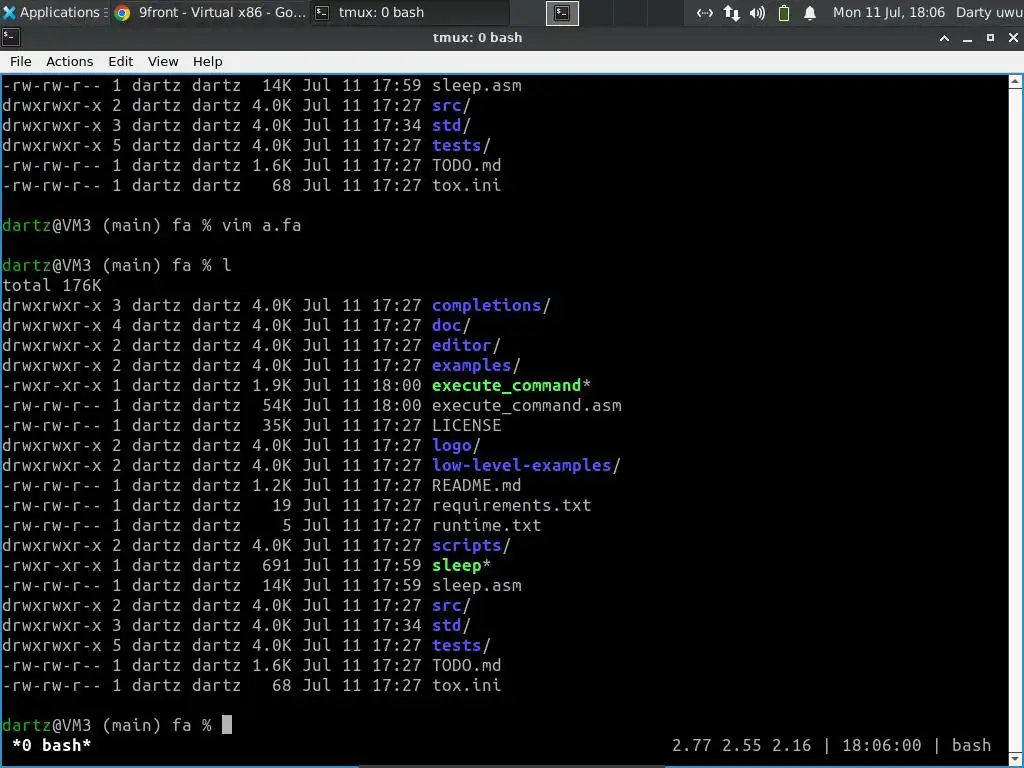
Task: Click the green execute_command* executable
Action: [x=511, y=385]
